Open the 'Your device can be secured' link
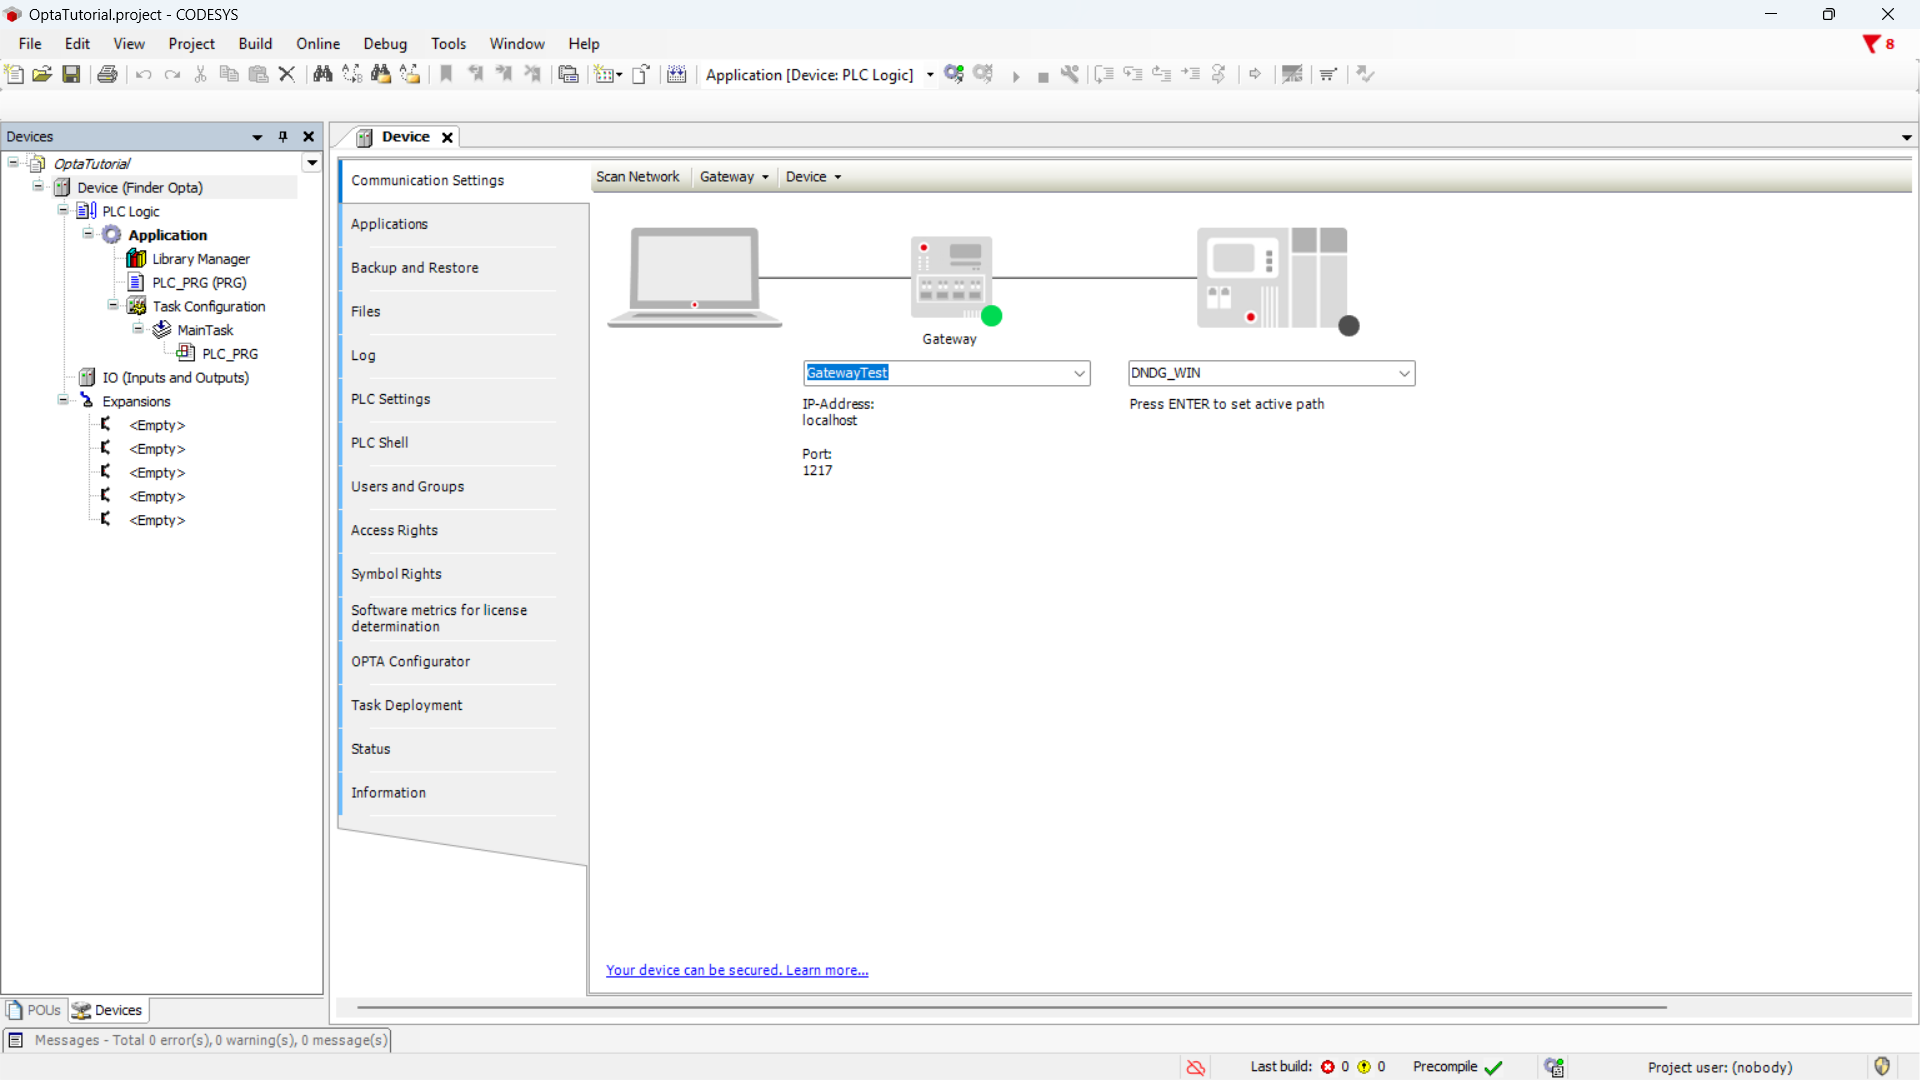 [x=737, y=970]
